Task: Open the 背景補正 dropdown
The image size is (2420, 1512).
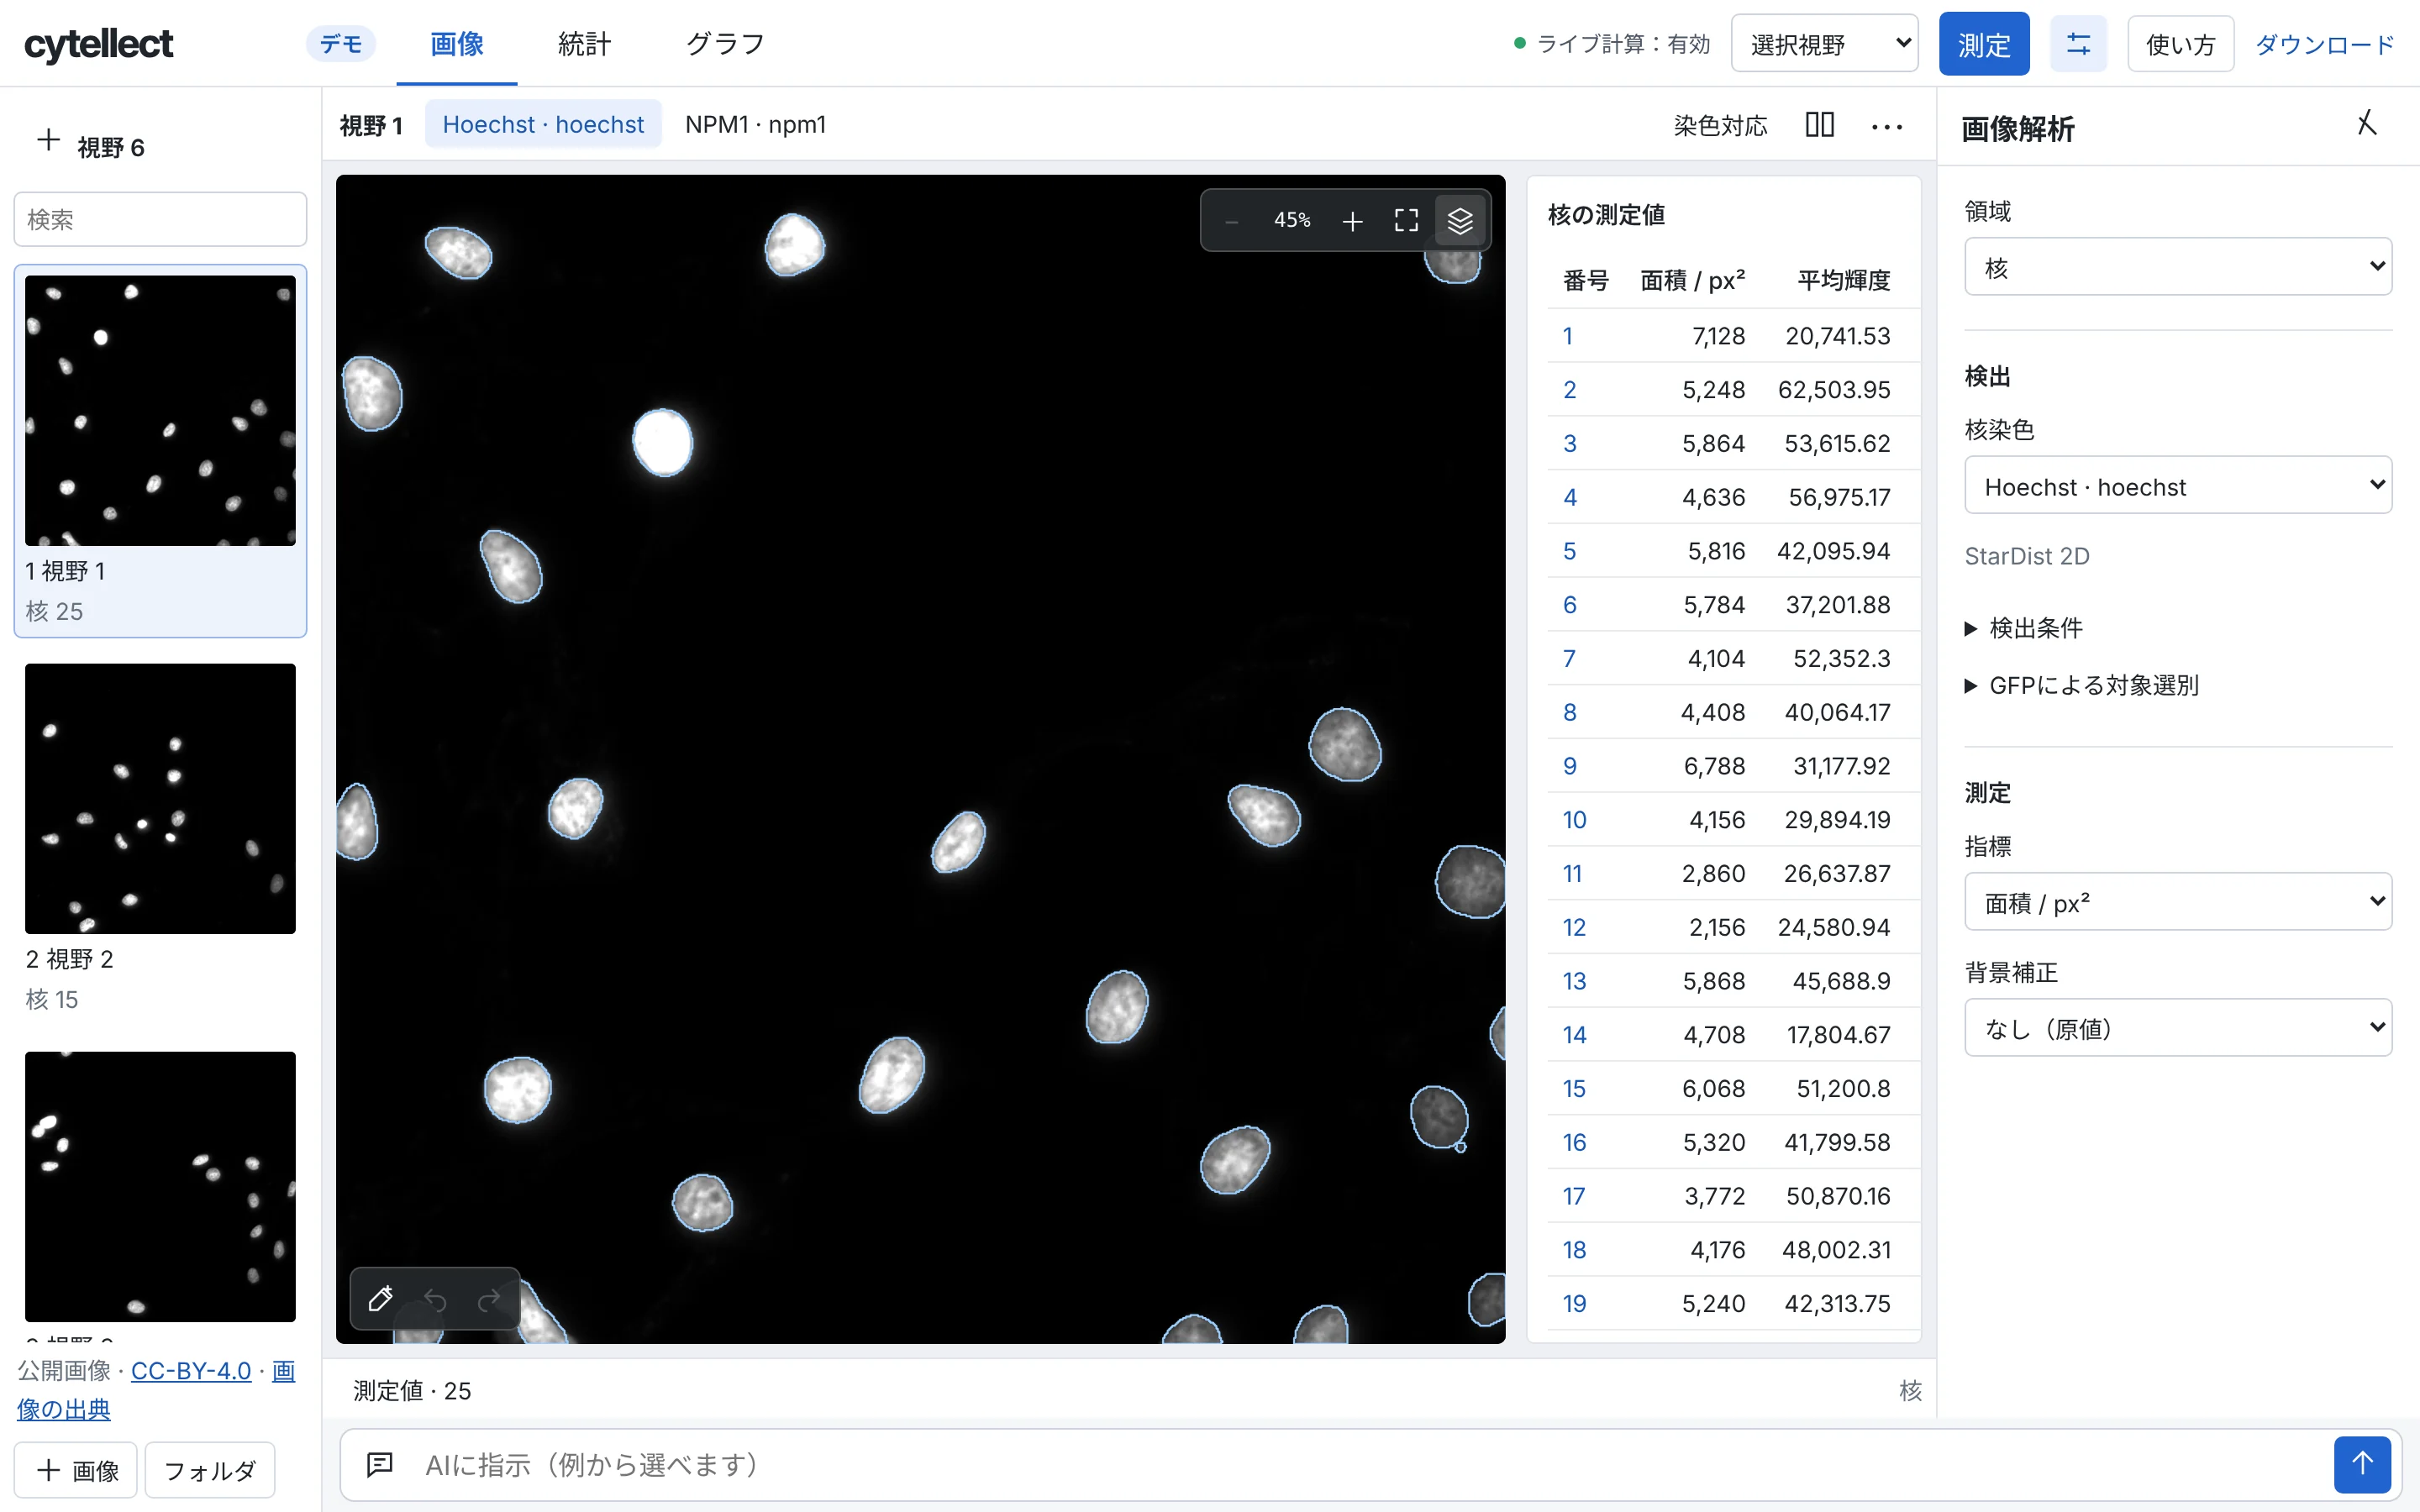Action: click(x=2177, y=1028)
